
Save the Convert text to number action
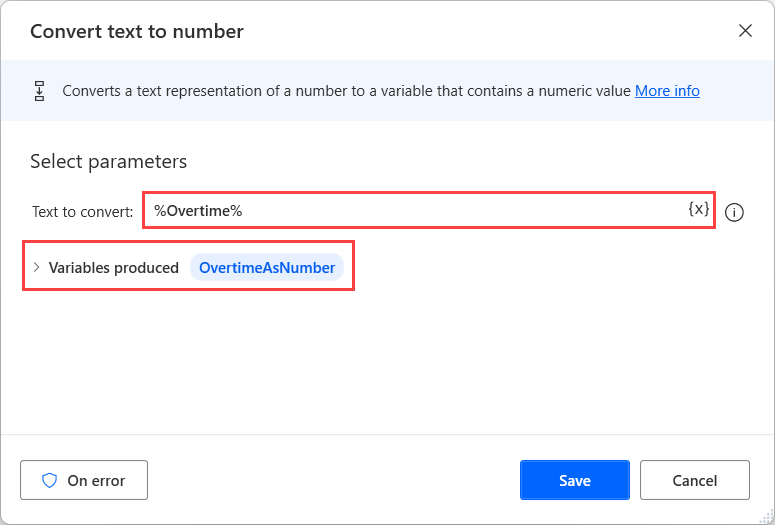(x=574, y=480)
